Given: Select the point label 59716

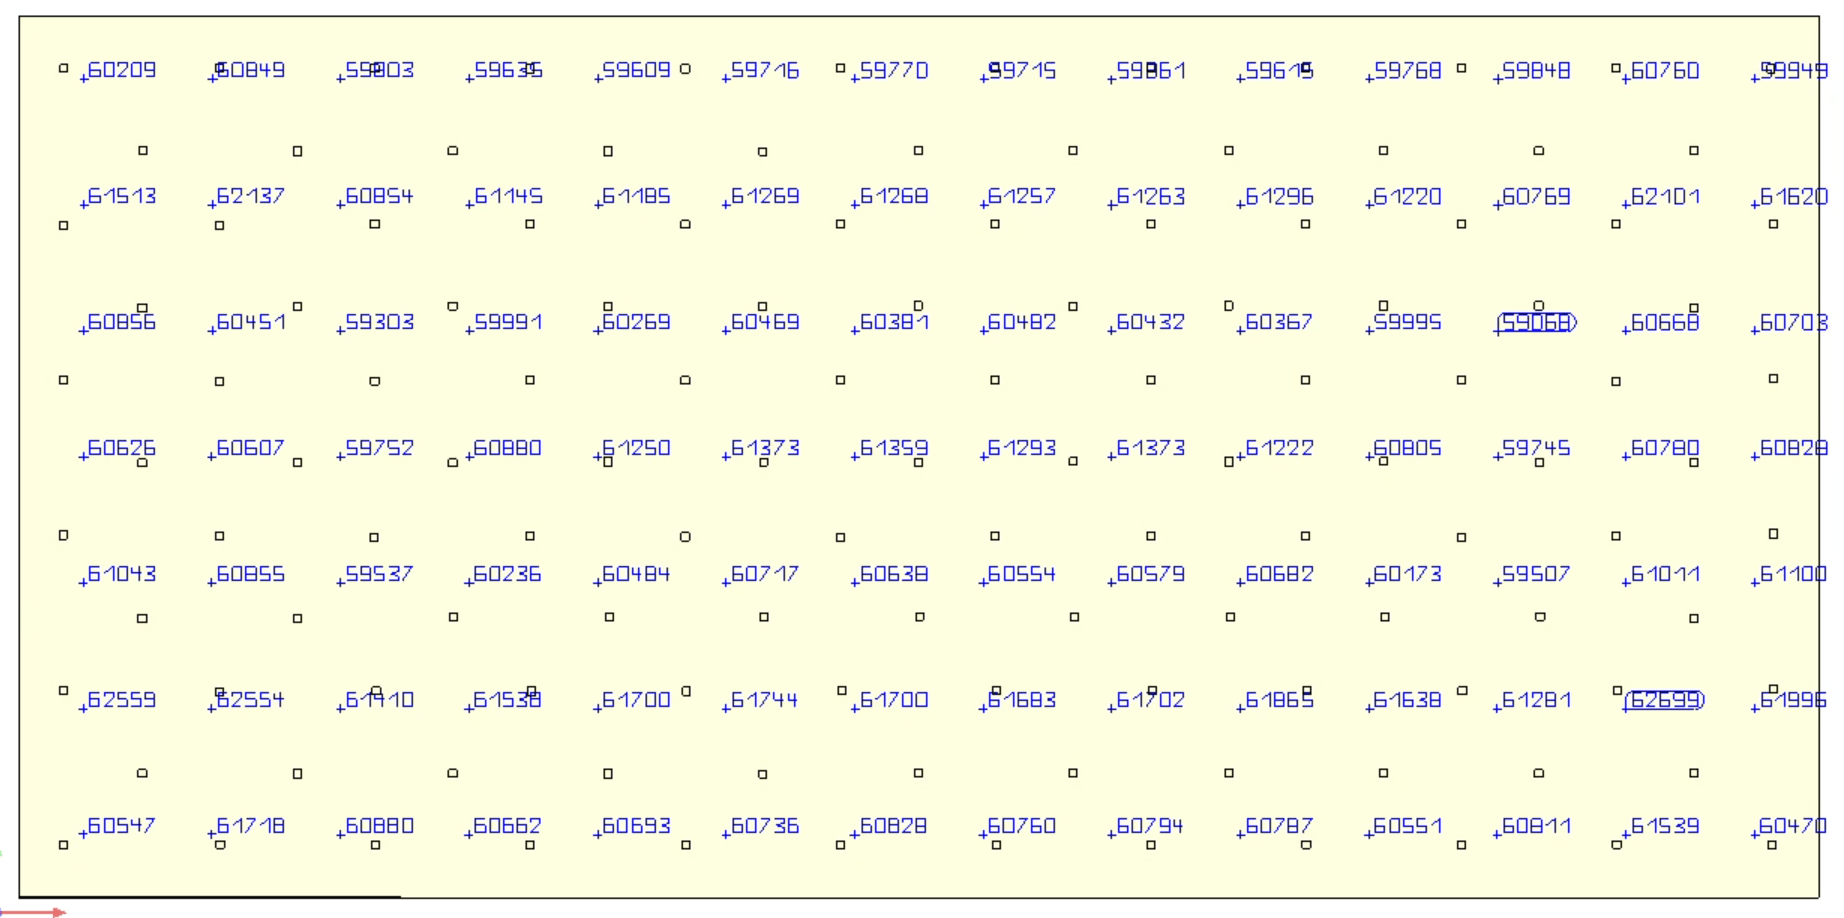Looking at the screenshot, I should 765,70.
